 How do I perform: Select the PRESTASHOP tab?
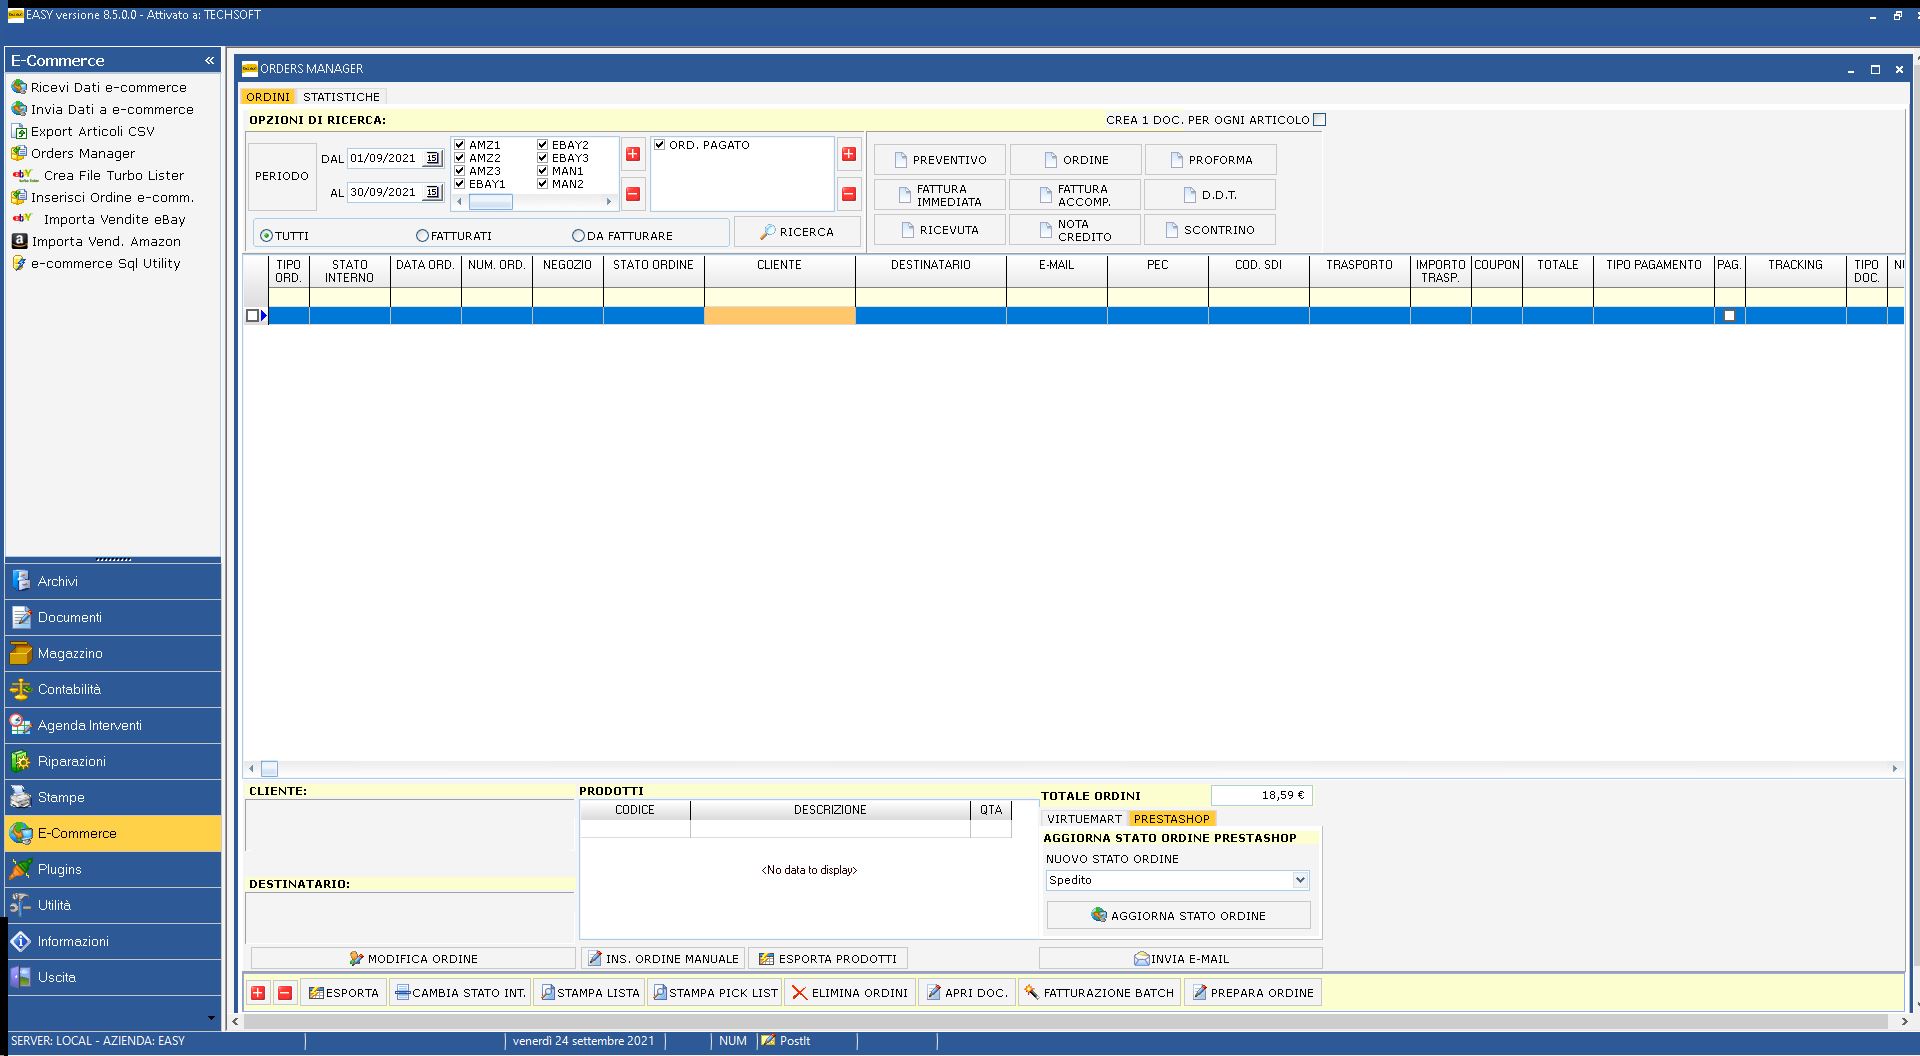1172,819
